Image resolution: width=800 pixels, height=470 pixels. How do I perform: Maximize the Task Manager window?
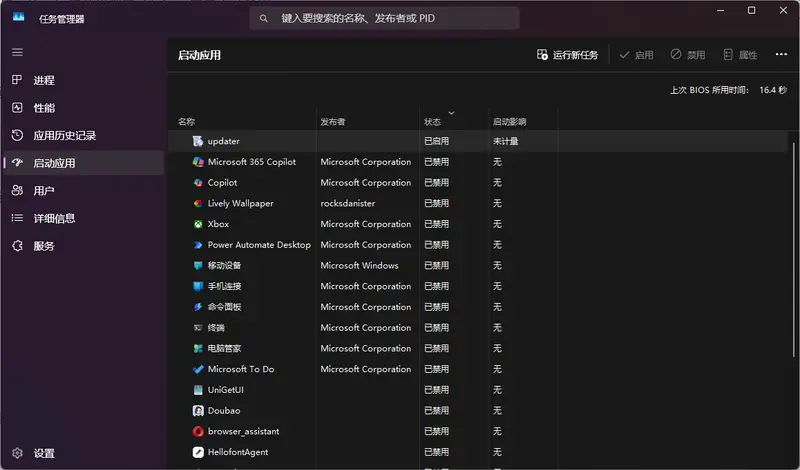point(752,10)
